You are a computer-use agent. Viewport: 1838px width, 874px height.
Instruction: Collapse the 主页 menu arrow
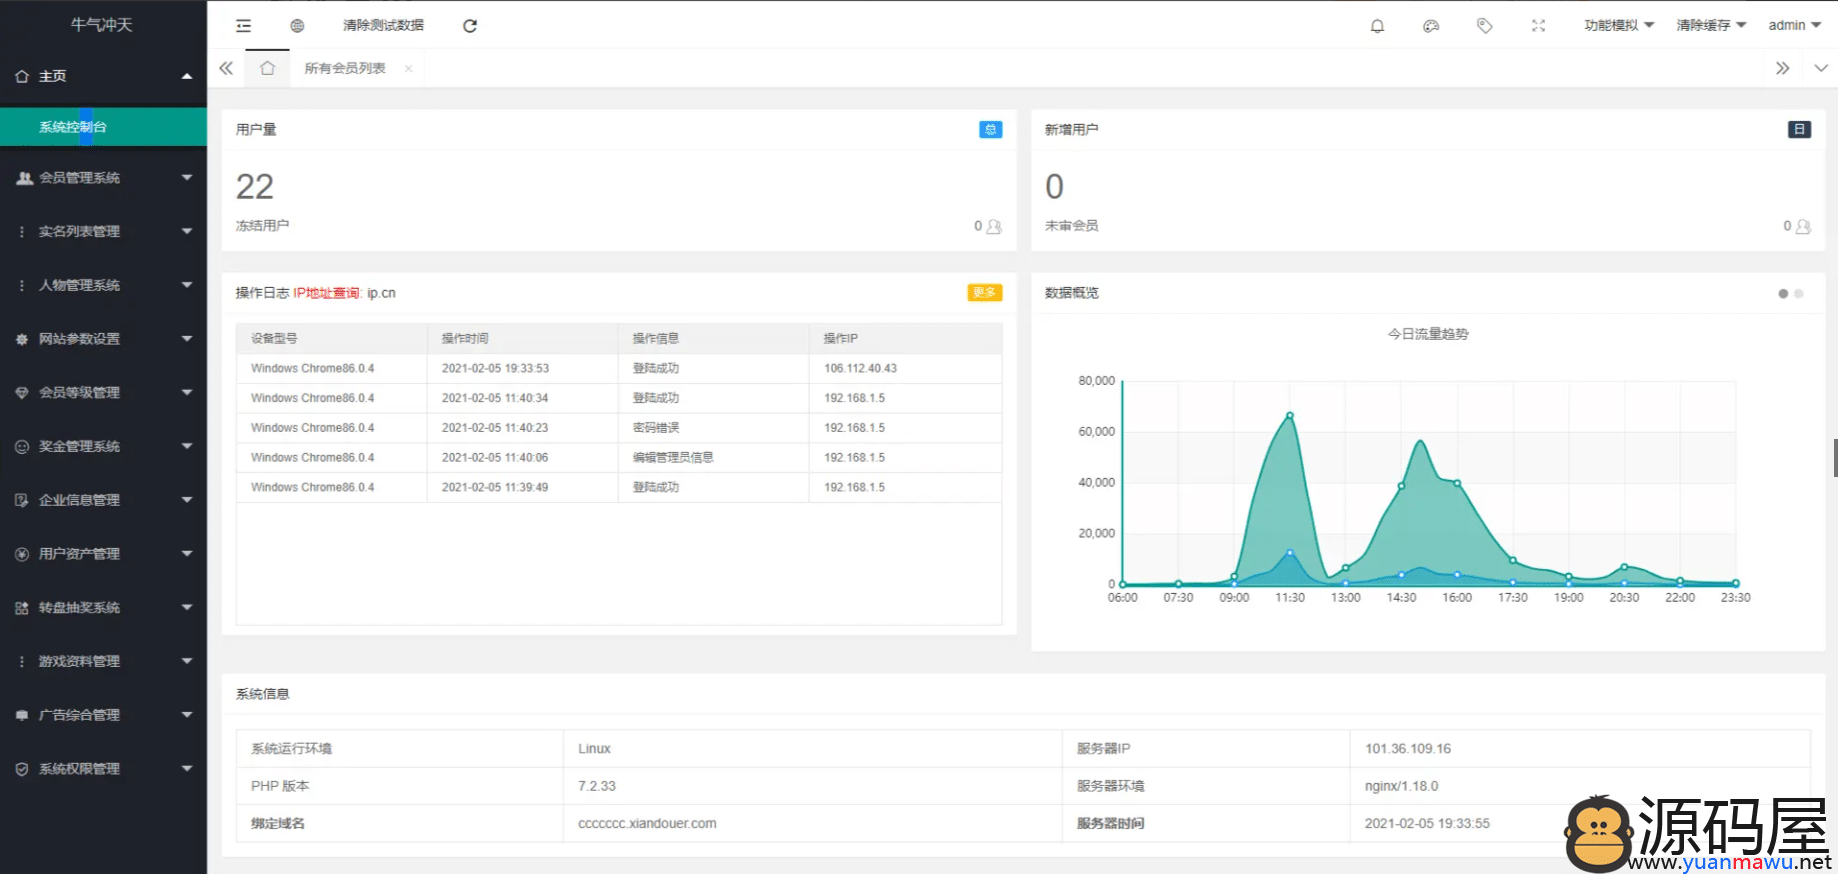187,76
